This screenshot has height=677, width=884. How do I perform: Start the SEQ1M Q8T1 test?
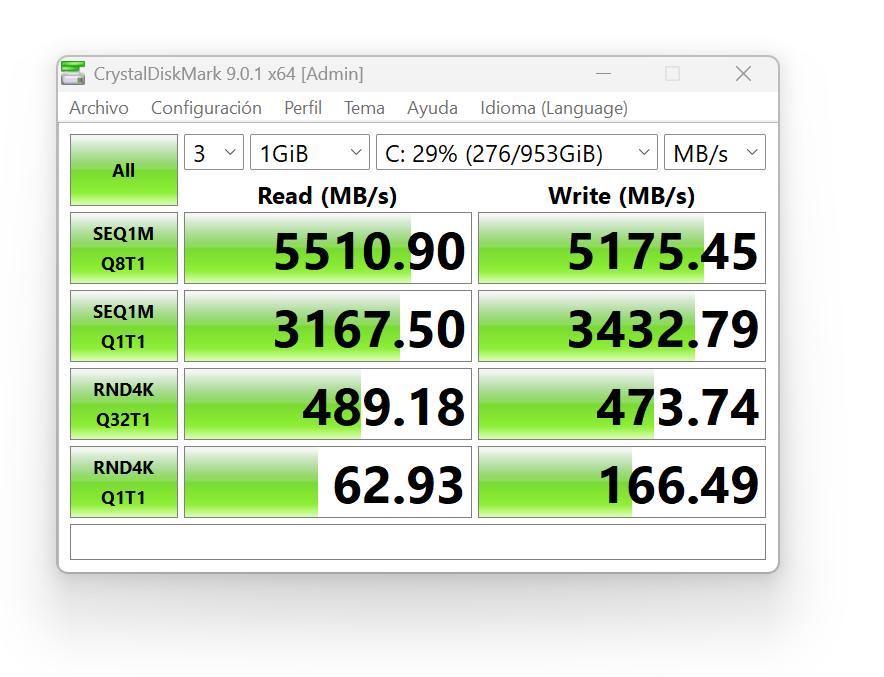click(x=124, y=248)
